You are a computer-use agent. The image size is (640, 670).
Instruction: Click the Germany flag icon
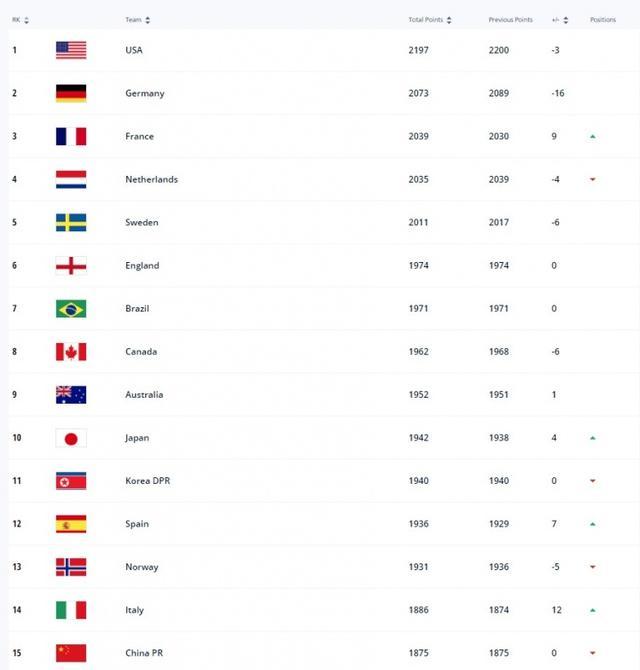coord(71,93)
